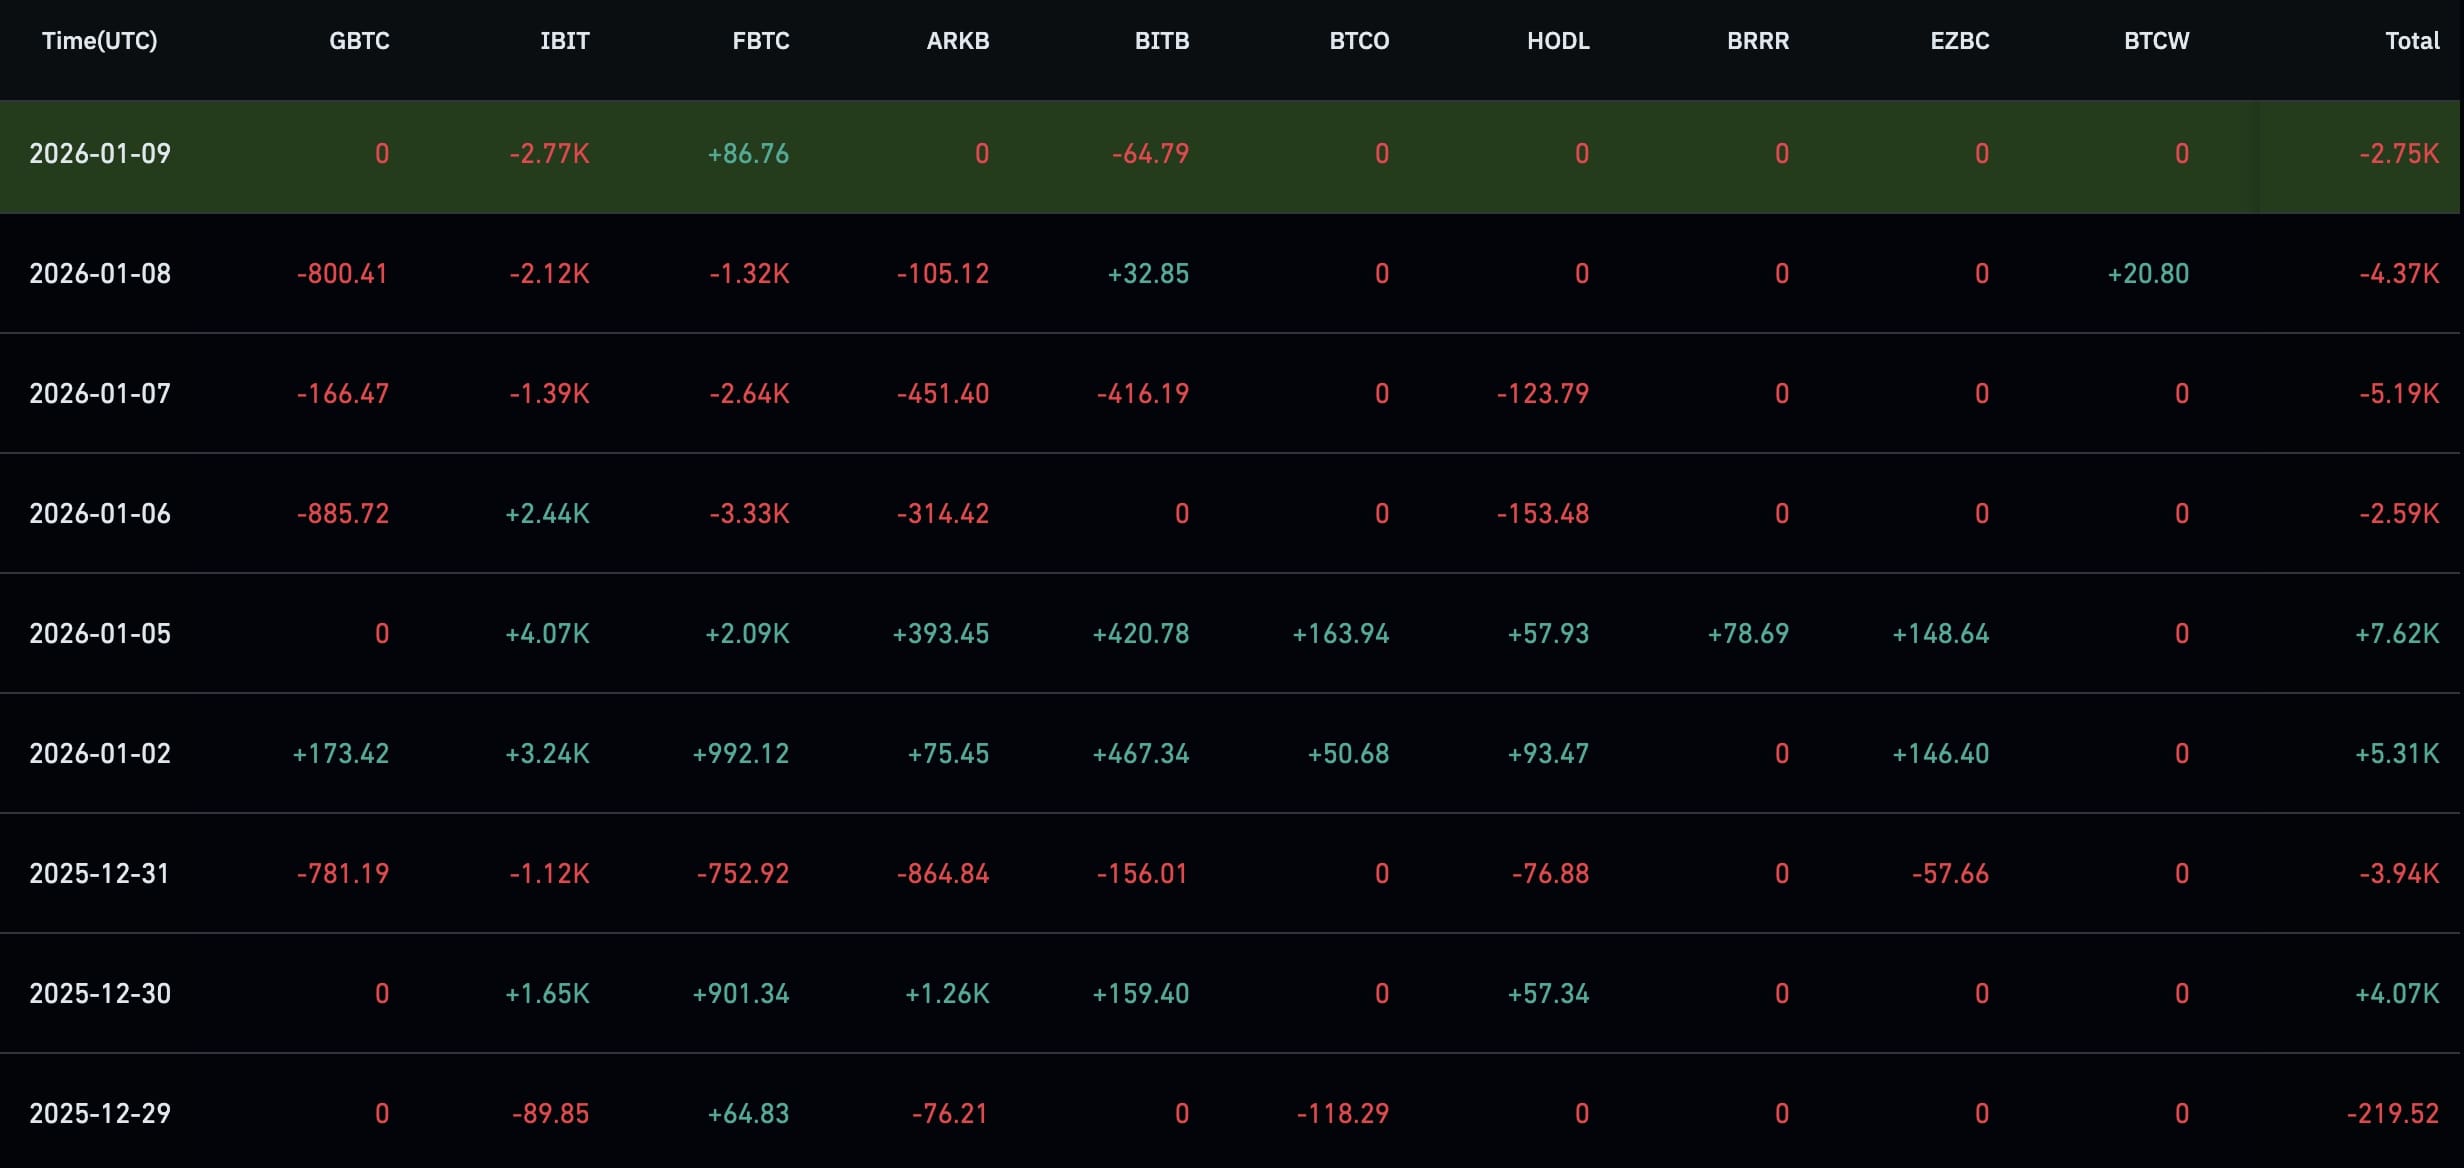Click BTCO value +163.94
Screen dimensions: 2464x1168
pos(1340,633)
